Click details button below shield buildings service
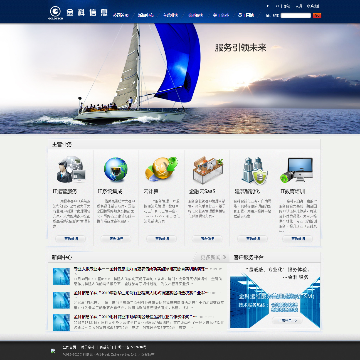Image resolution: width=360 pixels, height=360 pixels. pyautogui.click(x=252, y=239)
